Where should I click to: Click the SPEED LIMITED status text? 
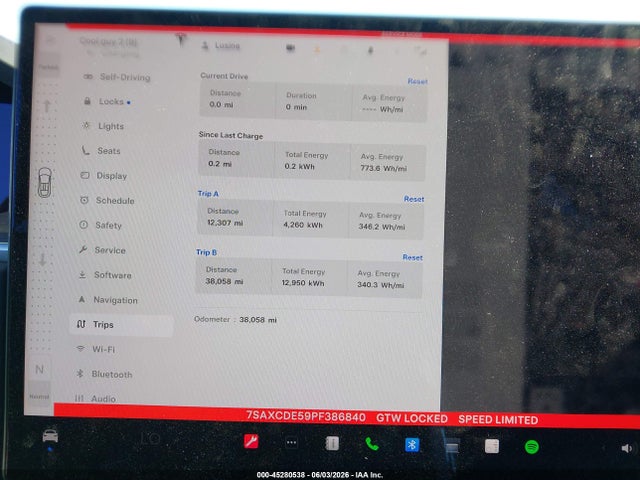pos(498,420)
